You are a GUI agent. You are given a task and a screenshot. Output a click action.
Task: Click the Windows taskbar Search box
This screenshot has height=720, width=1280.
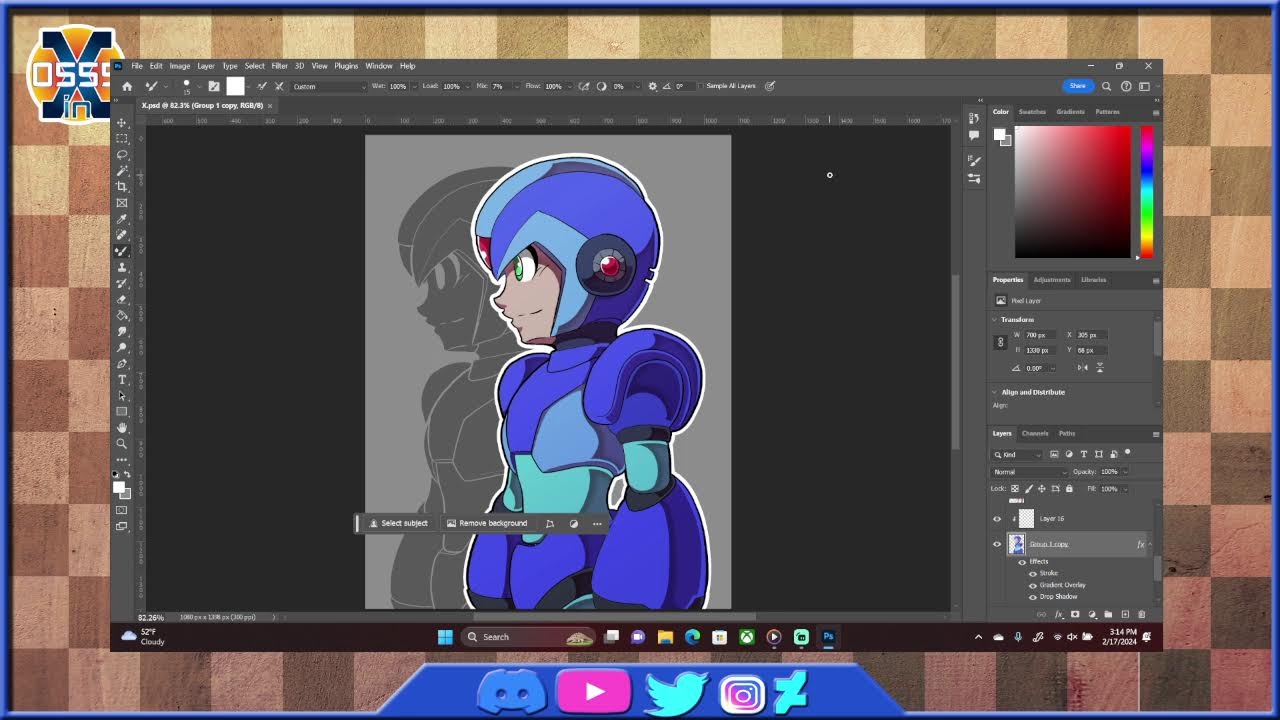click(530, 637)
